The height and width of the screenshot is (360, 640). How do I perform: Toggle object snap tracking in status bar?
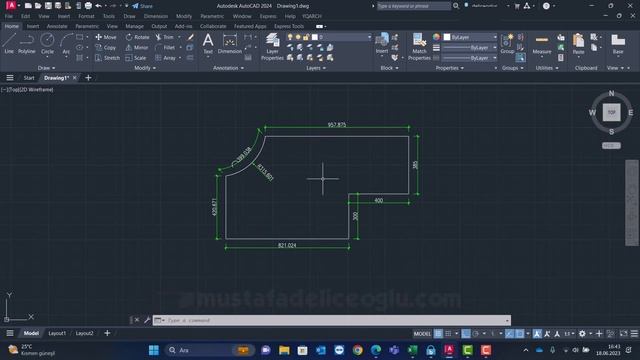coord(509,333)
